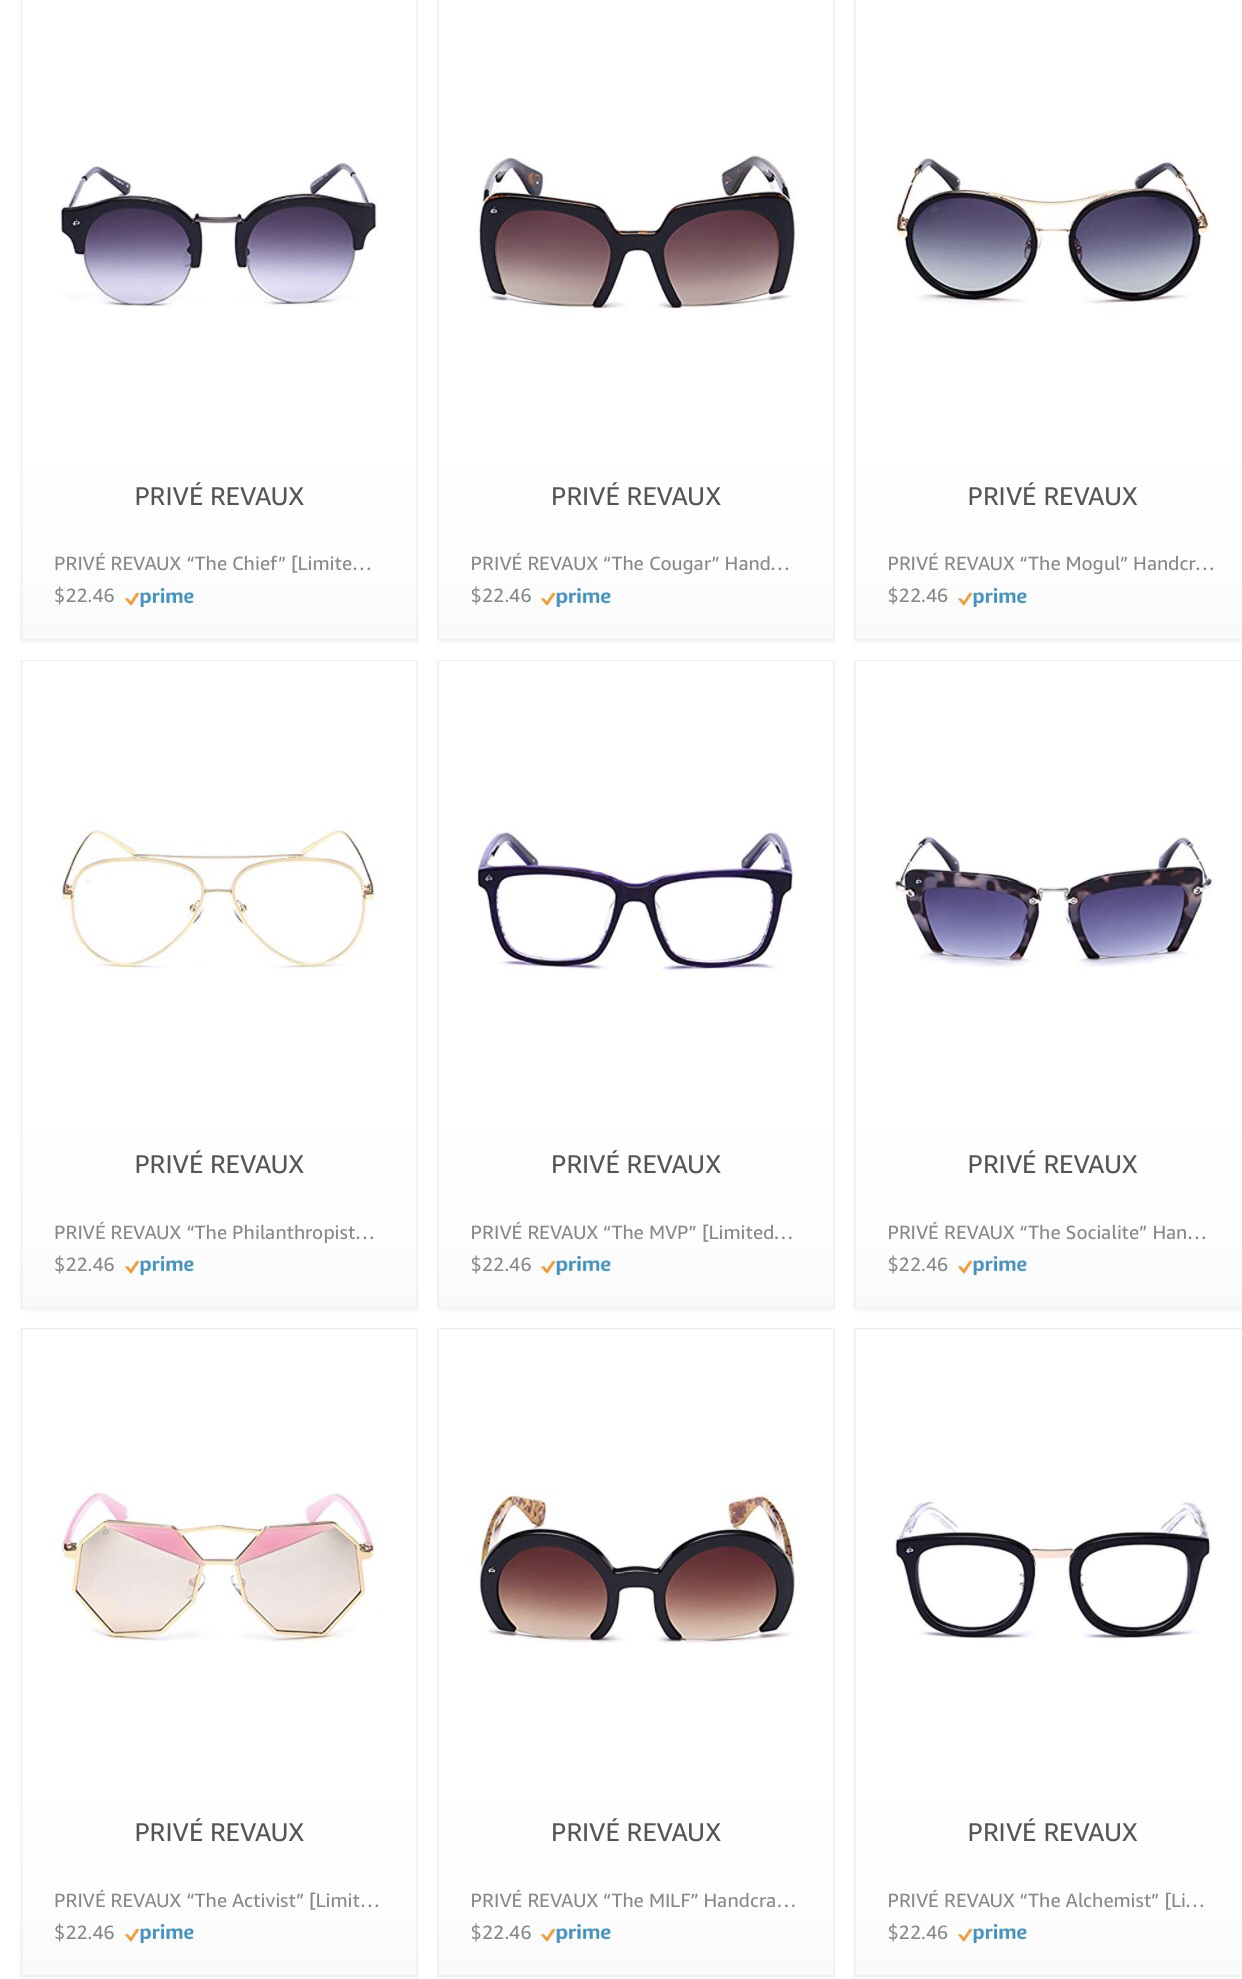This screenshot has height=1979, width=1242.
Task: Open "The Cougar" sunglasses product image
Action: (x=636, y=232)
